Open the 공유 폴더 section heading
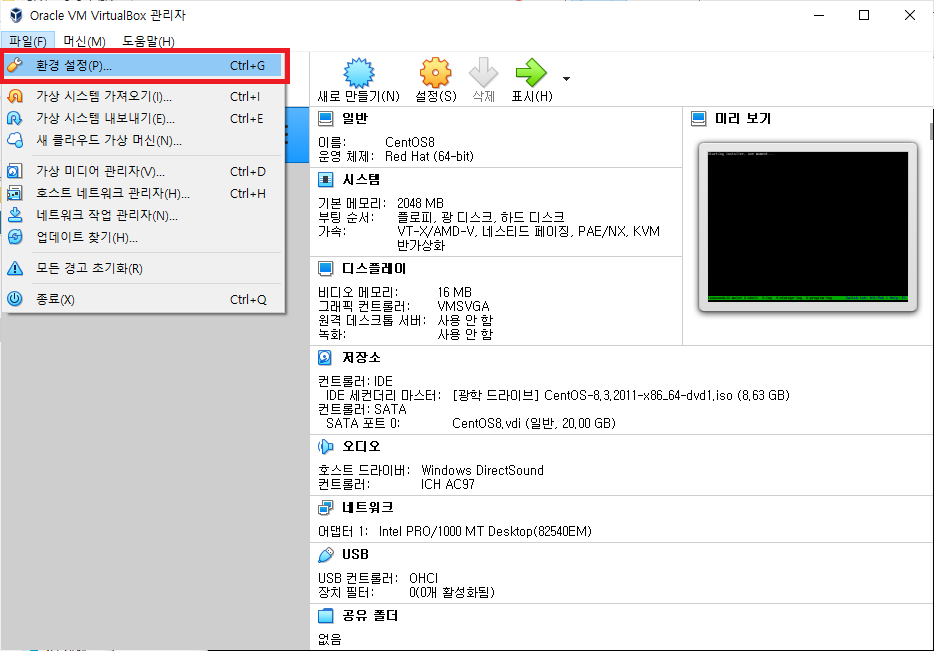Viewport: 934px width, 651px height. point(370,615)
